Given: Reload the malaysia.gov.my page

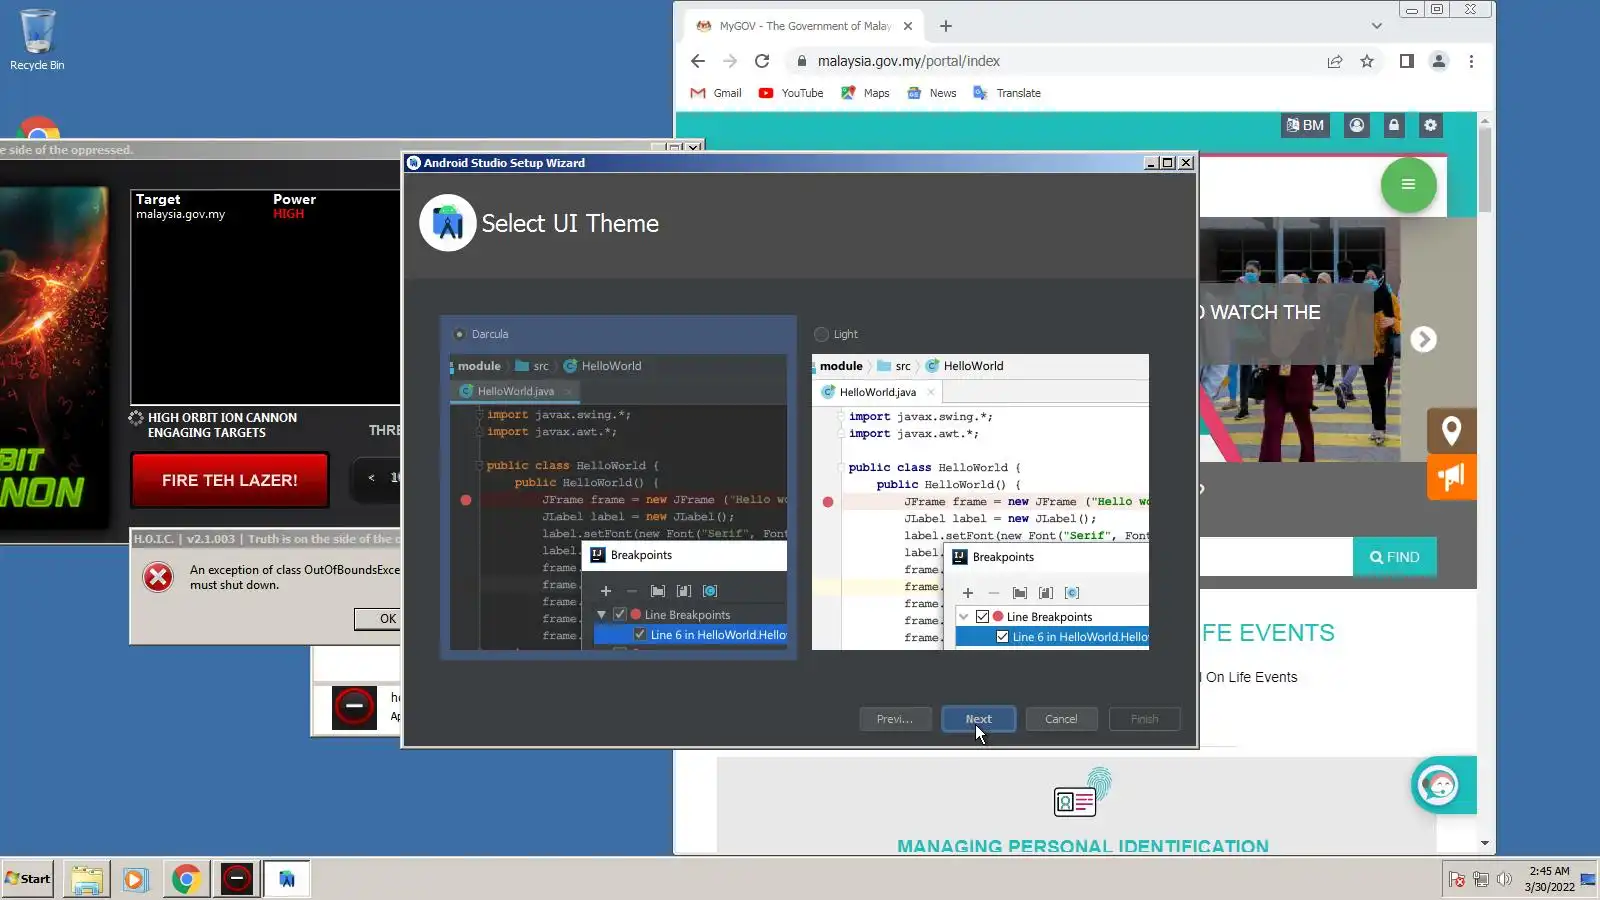Looking at the screenshot, I should point(762,61).
